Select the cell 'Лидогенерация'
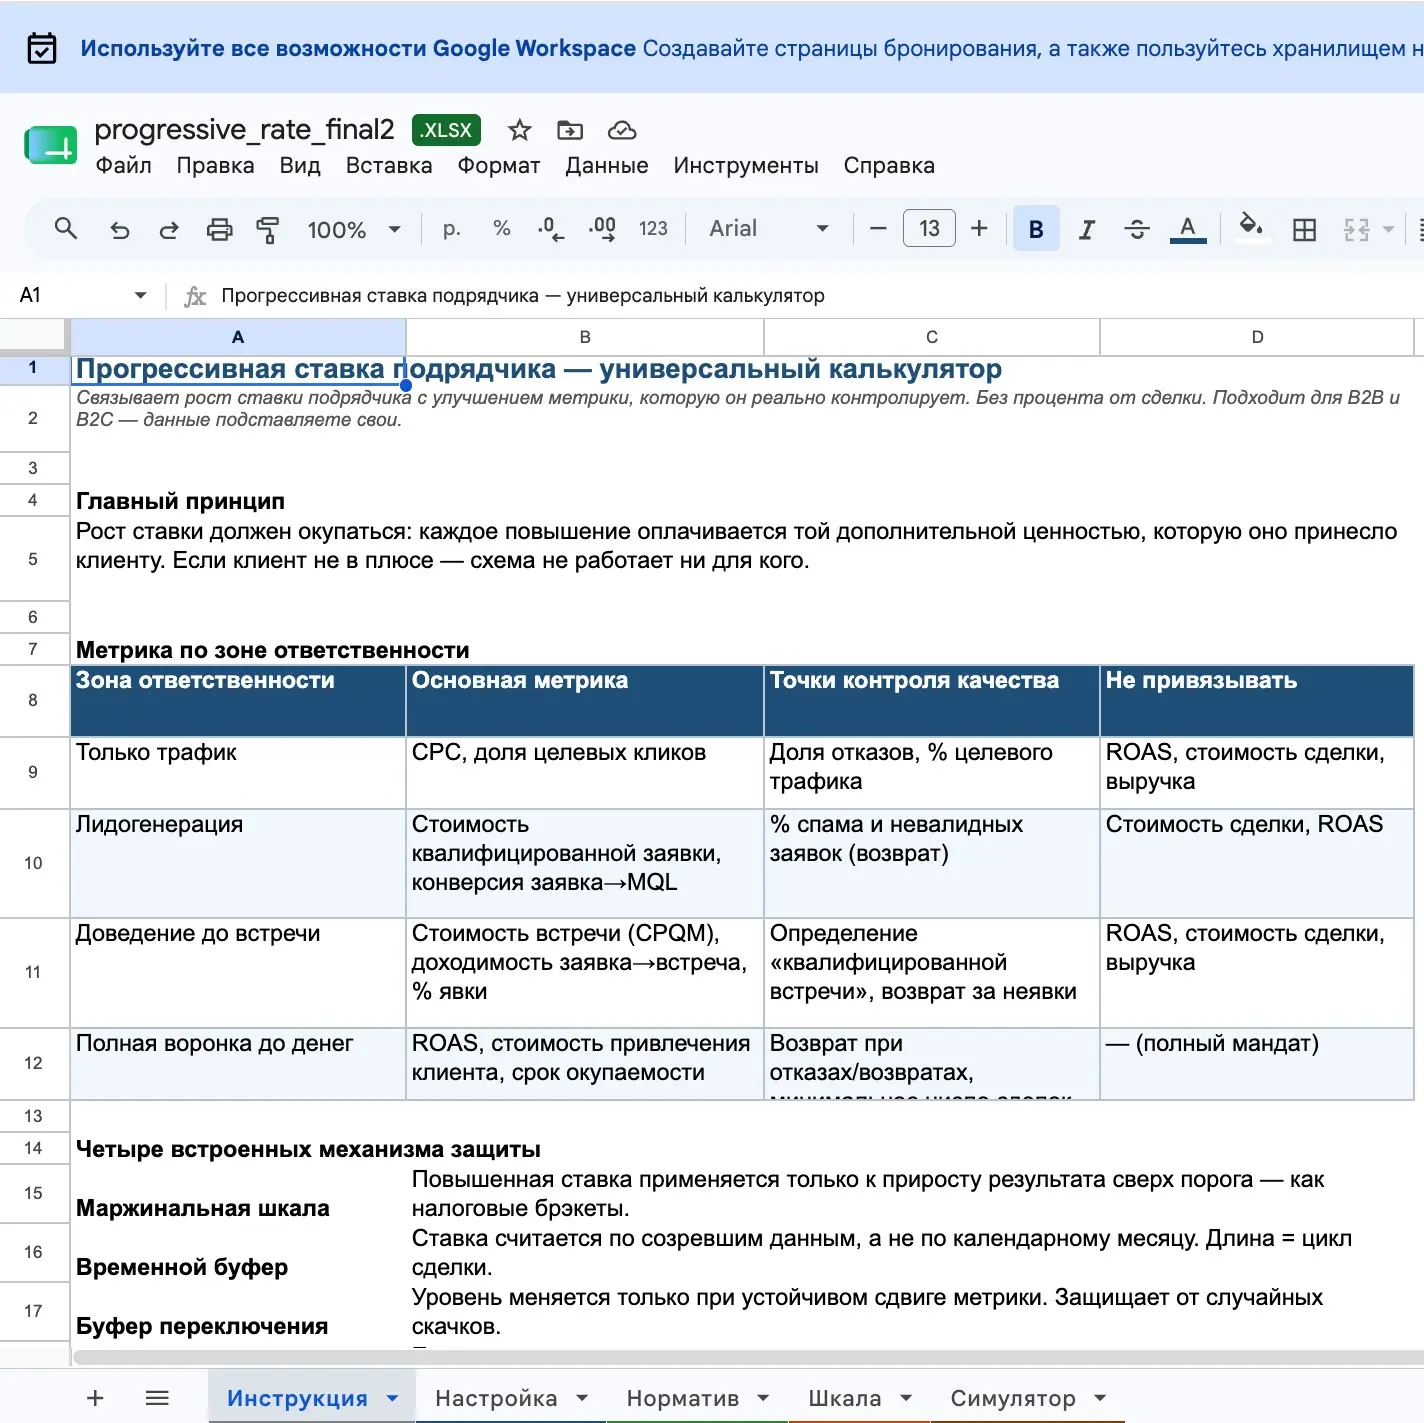The image size is (1424, 1423). tap(238, 863)
